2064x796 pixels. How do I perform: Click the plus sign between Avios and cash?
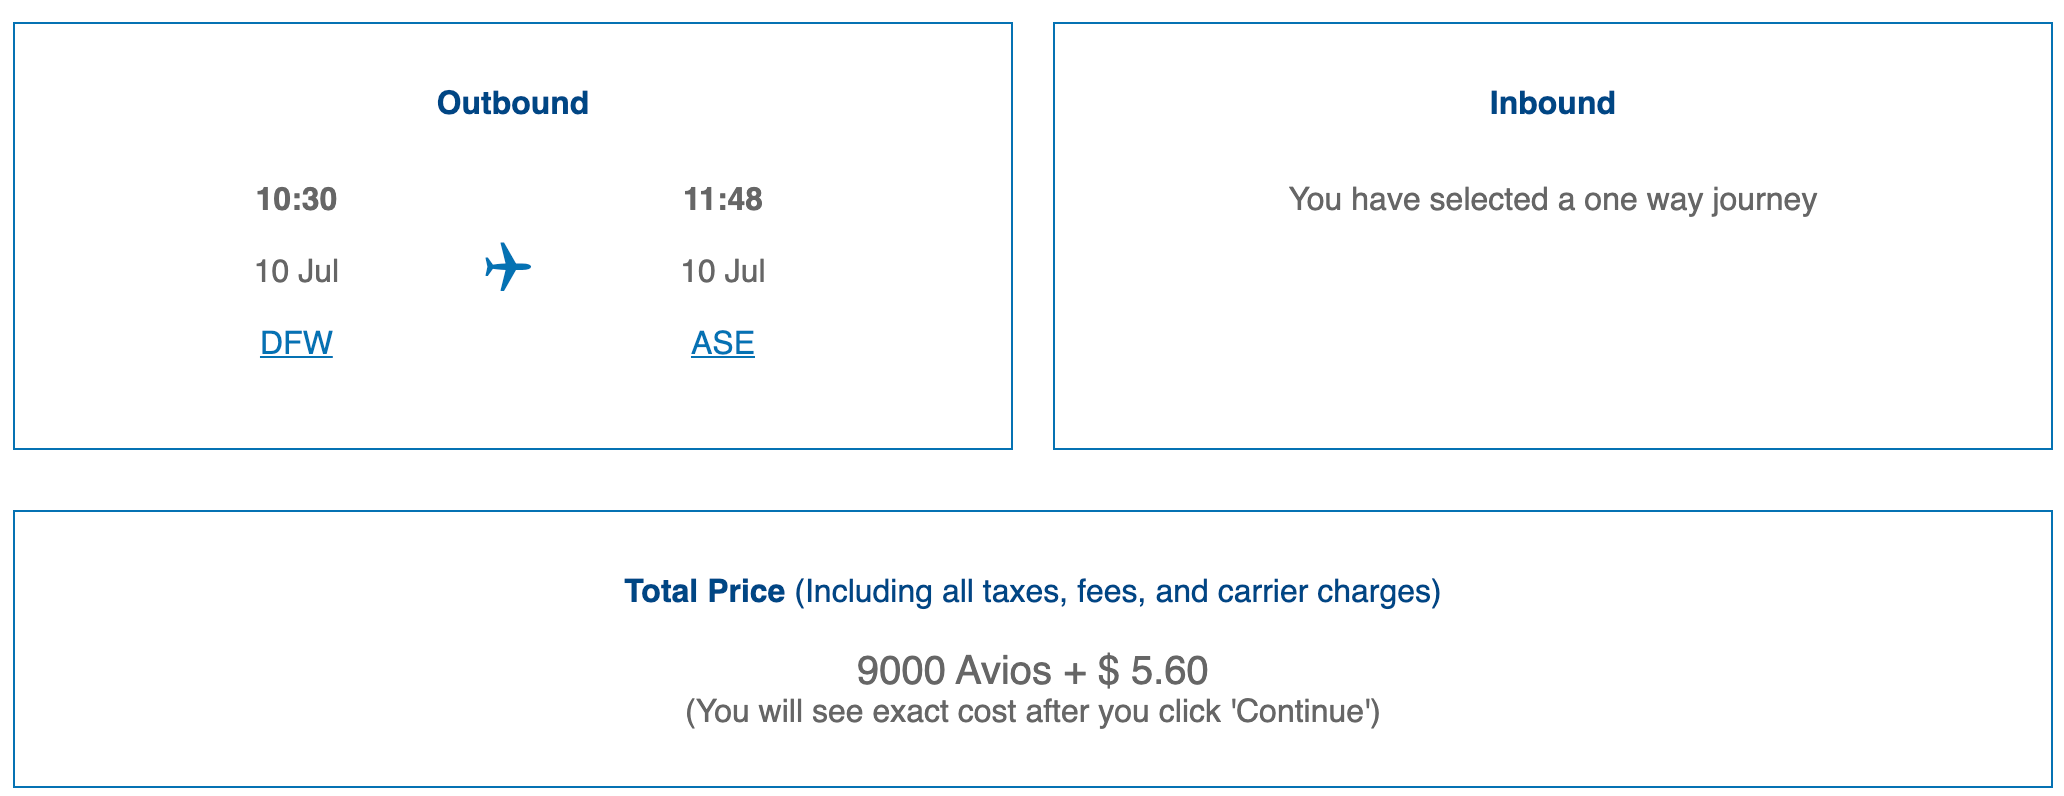(x=1075, y=671)
